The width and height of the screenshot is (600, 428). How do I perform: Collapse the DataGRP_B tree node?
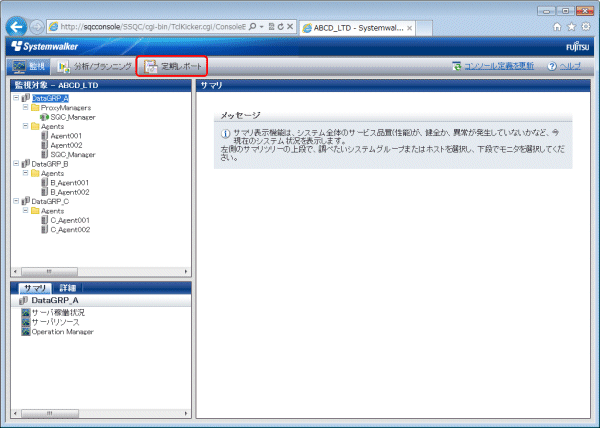[x=16, y=163]
